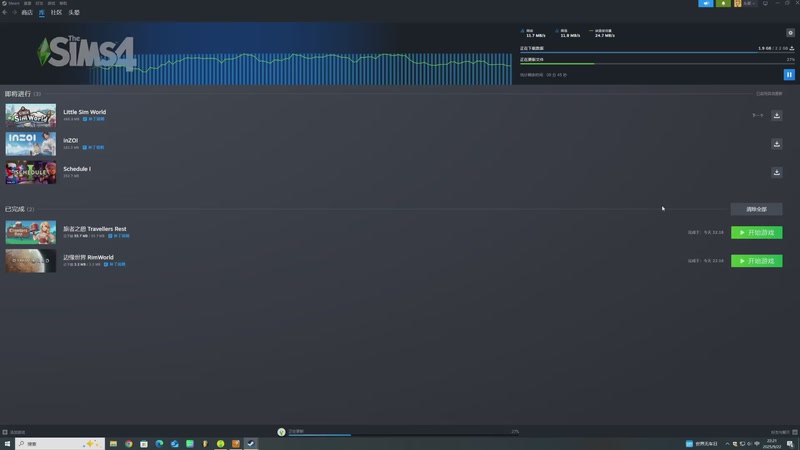Open the profile name tab
This screenshot has width=800, height=450.
(x=74, y=12)
